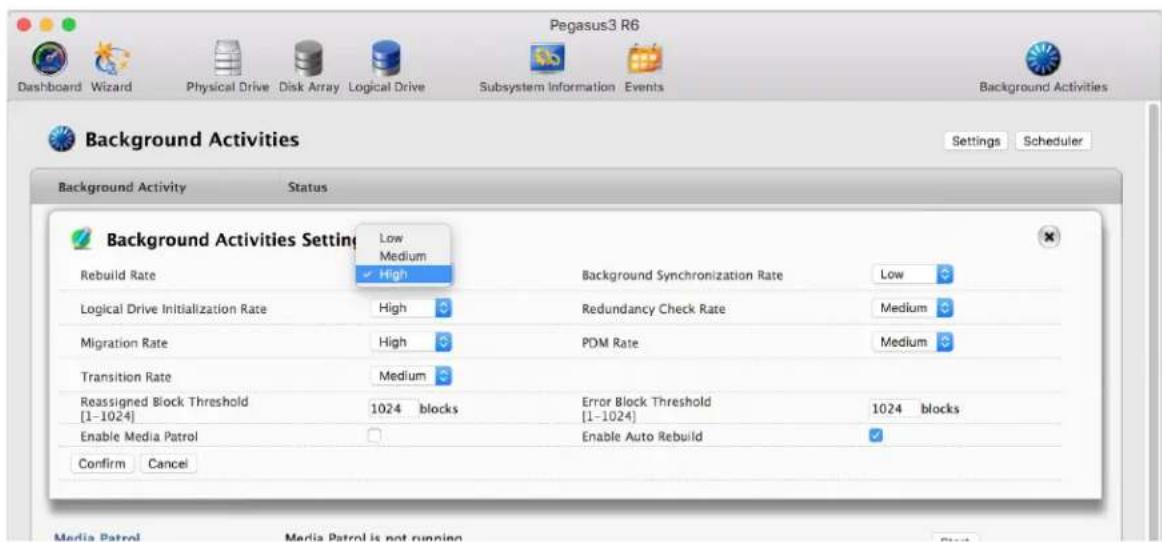Click the Background Activities Settings leaf icon

pos(81,241)
